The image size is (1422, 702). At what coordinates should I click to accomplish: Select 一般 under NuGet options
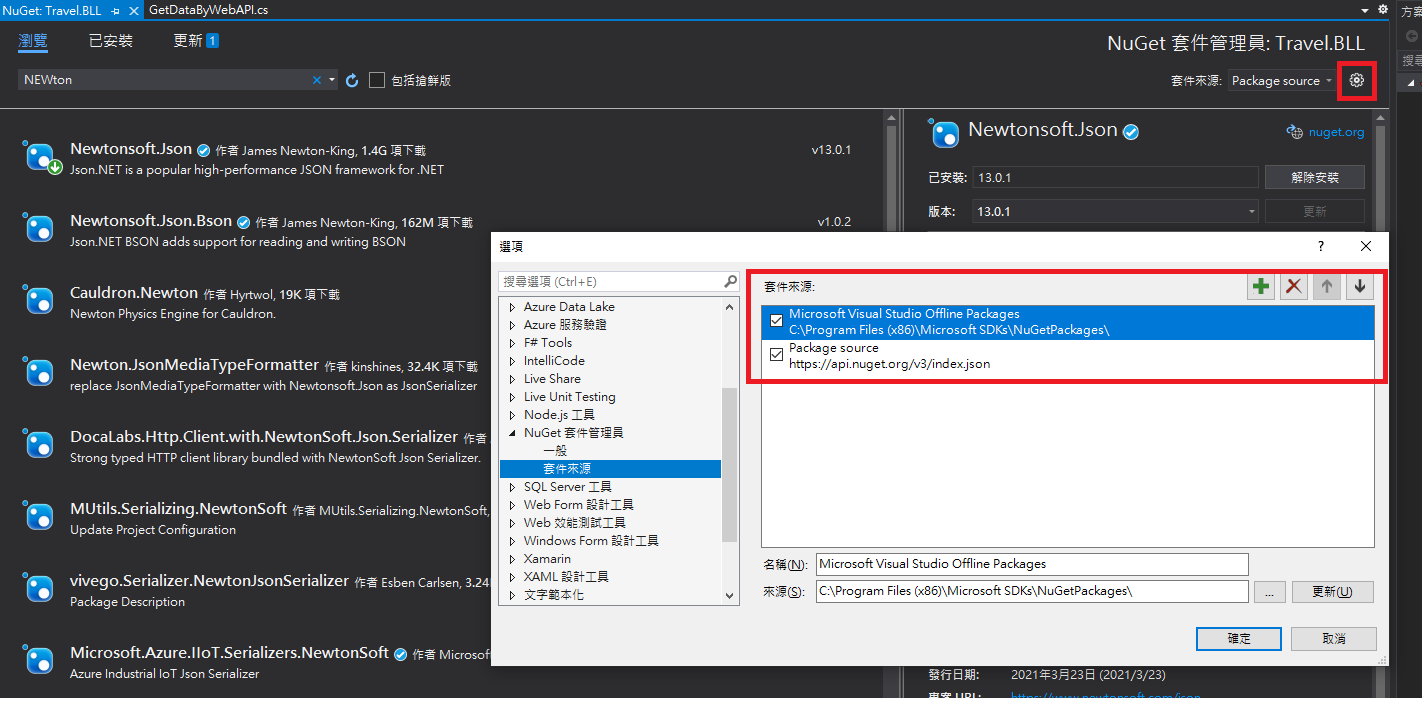coord(555,451)
